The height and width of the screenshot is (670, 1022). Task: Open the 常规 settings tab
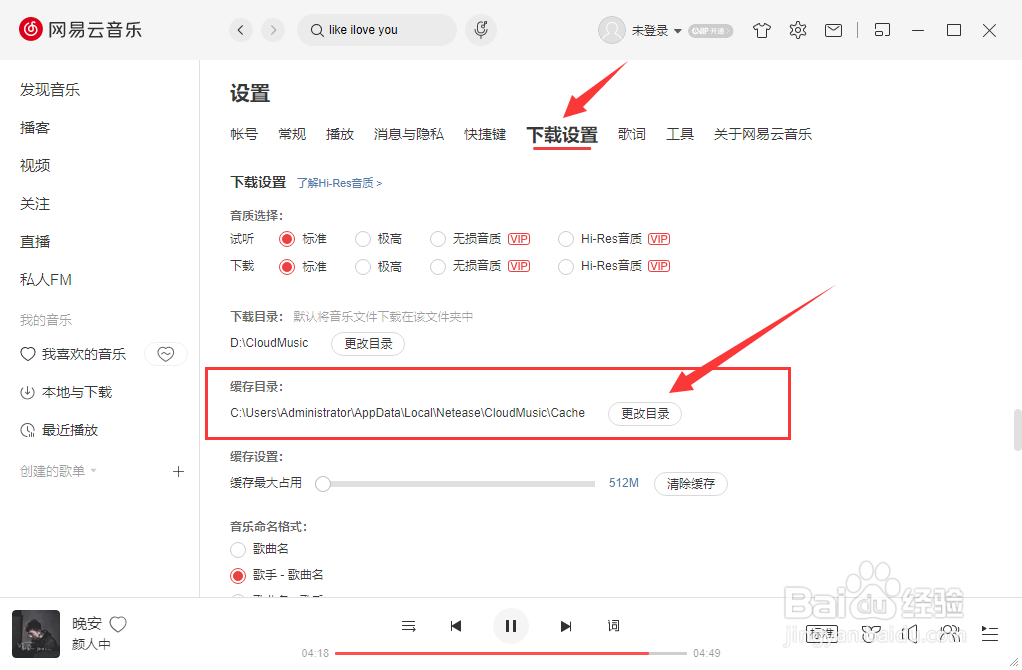292,134
